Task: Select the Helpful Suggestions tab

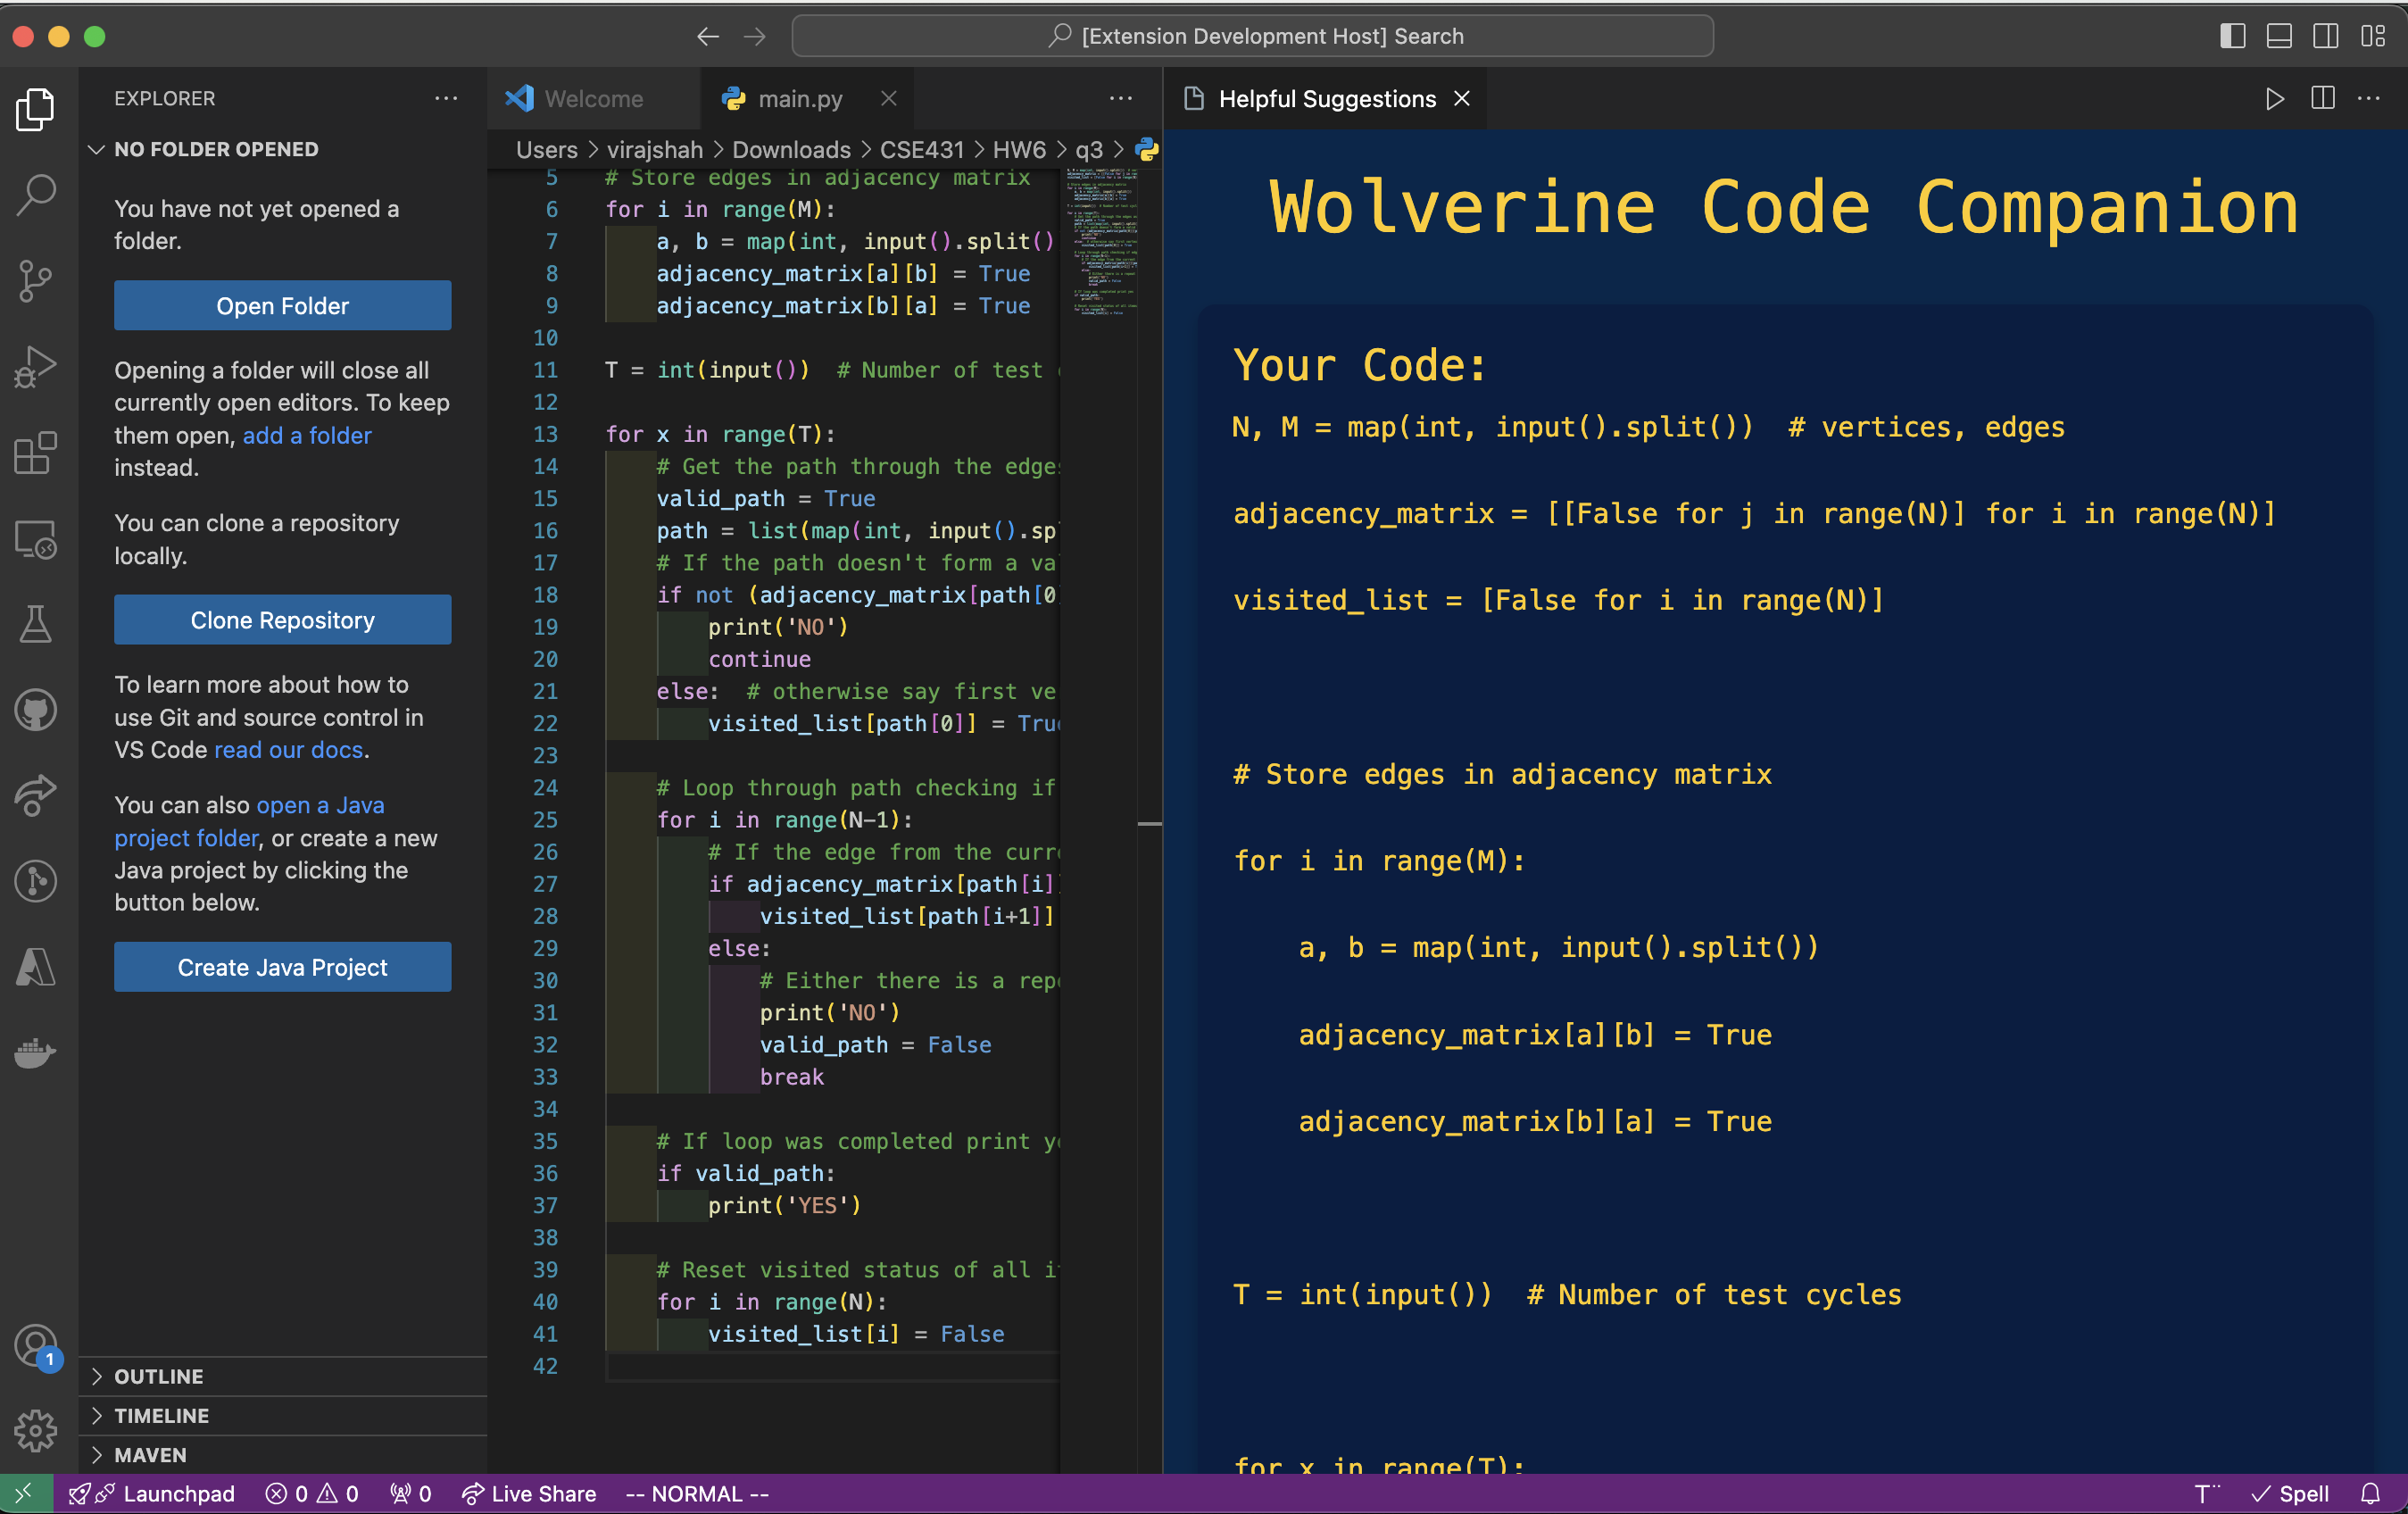Action: pos(1326,98)
